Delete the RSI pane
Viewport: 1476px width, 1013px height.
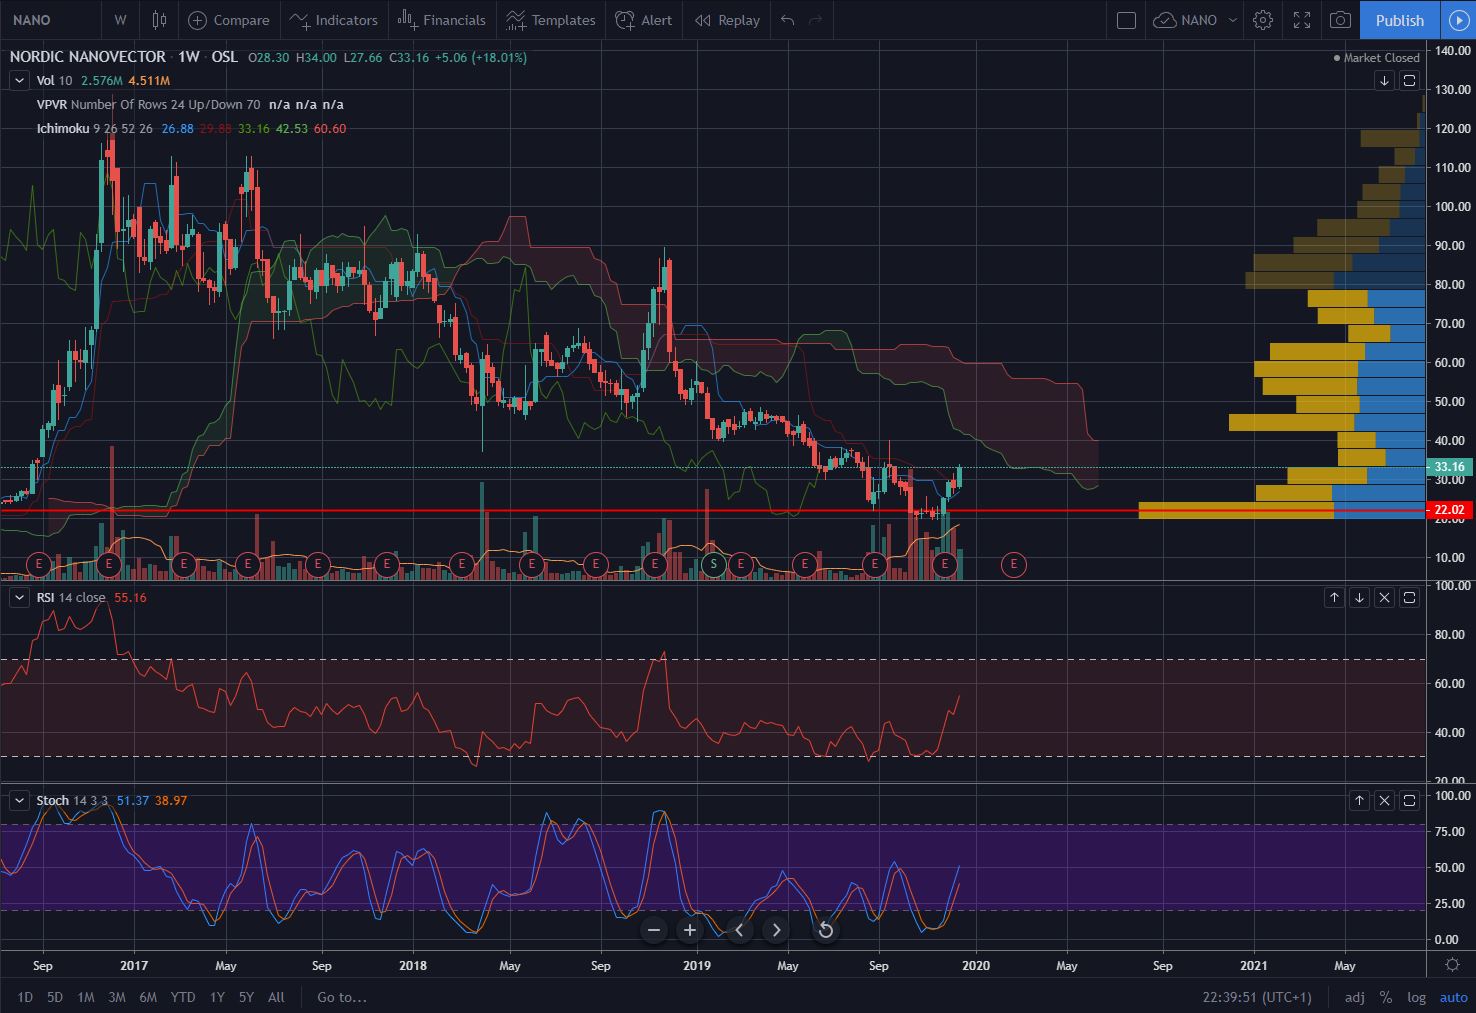(x=1384, y=597)
